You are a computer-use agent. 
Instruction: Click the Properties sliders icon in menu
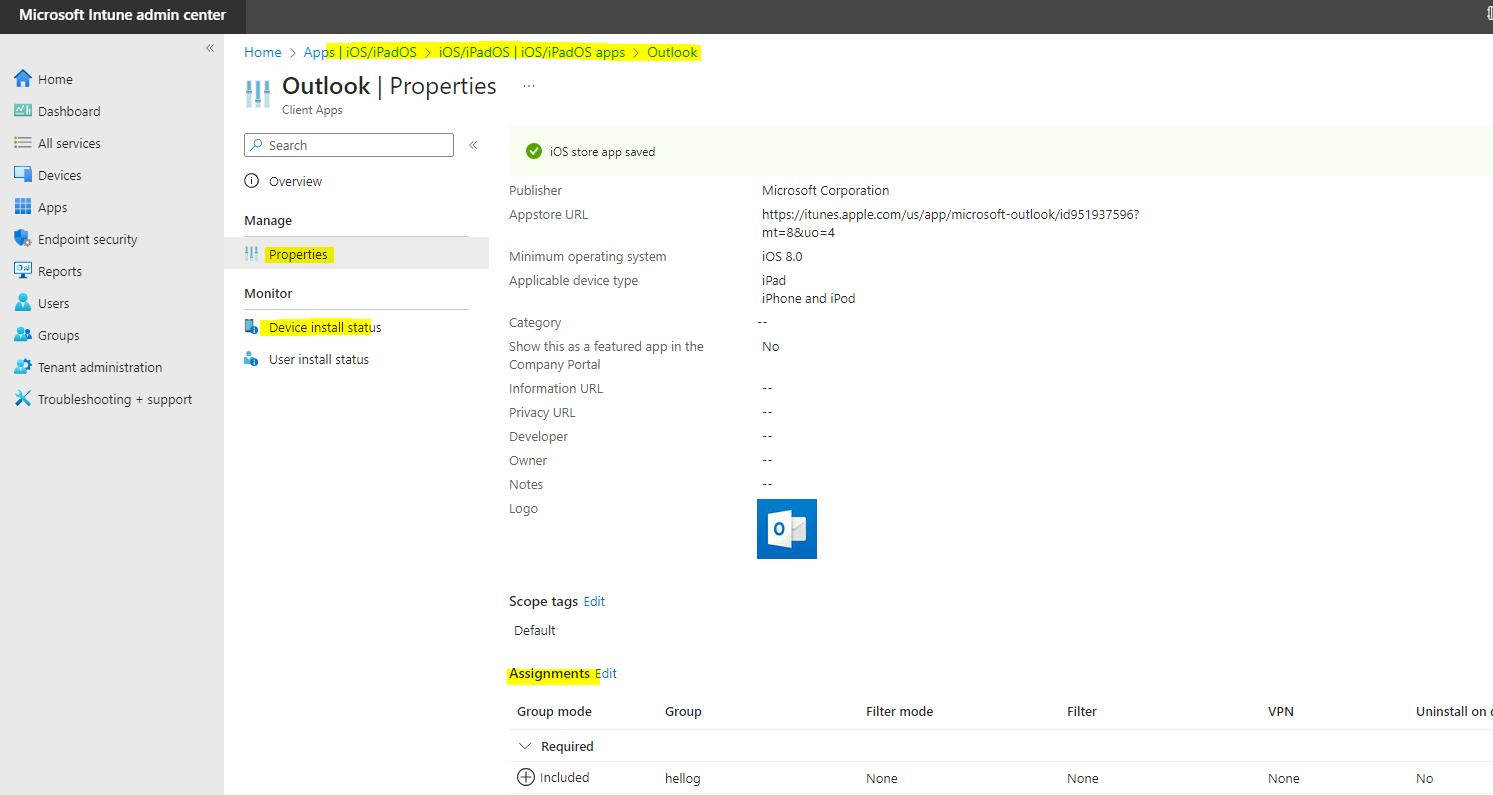(252, 254)
